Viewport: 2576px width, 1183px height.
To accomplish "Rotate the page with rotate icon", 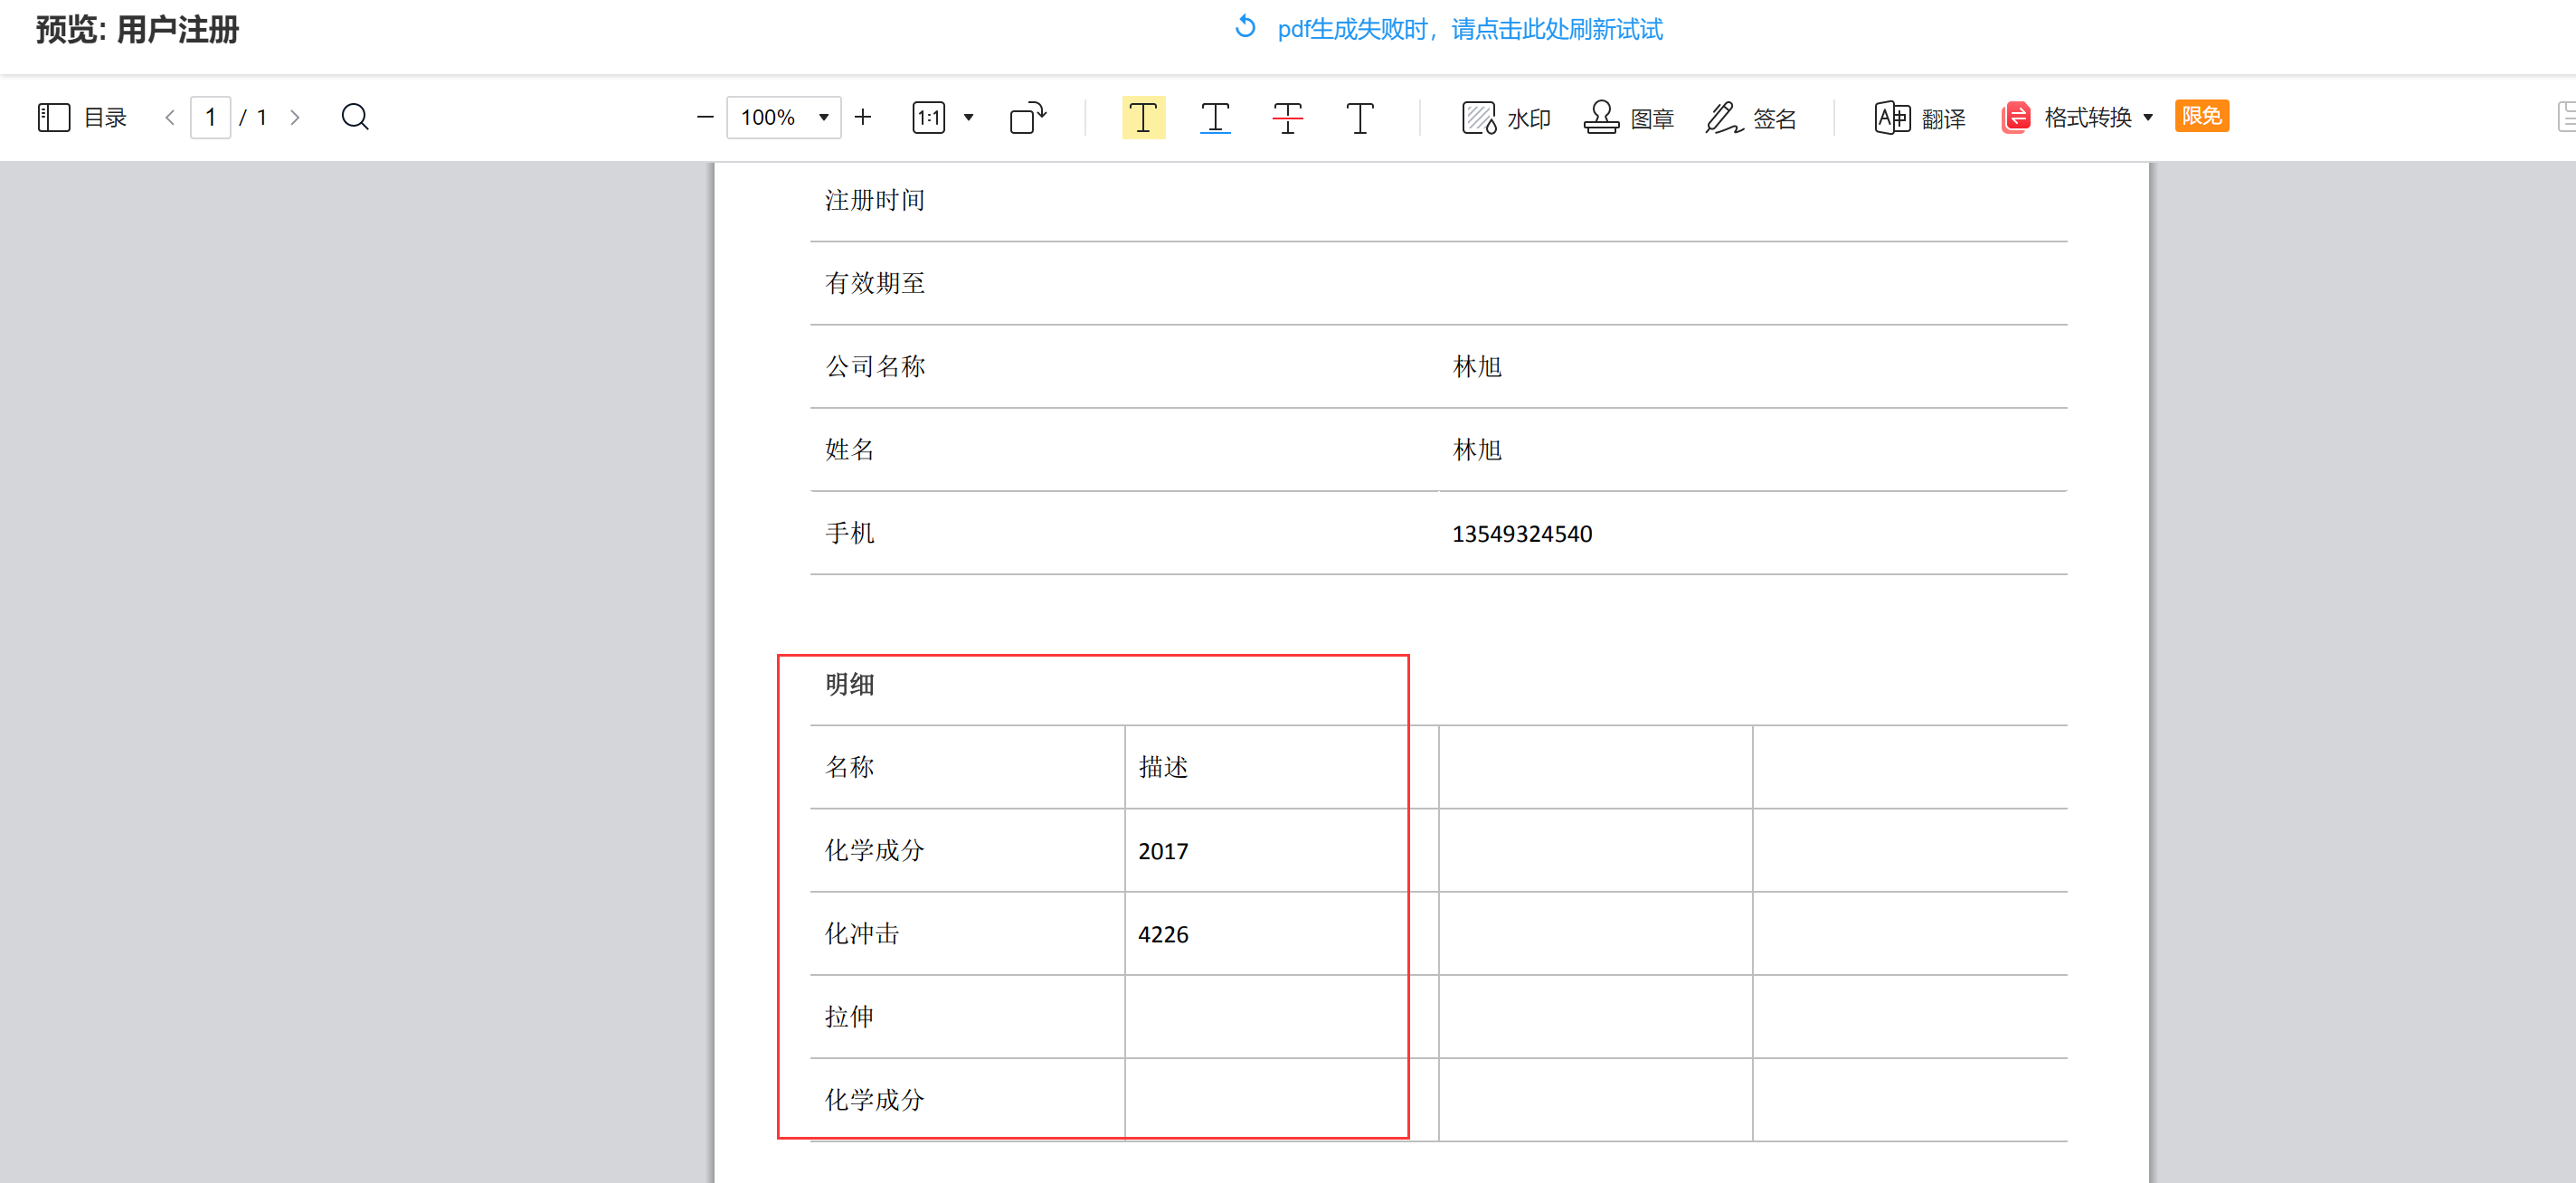I will point(1028,117).
